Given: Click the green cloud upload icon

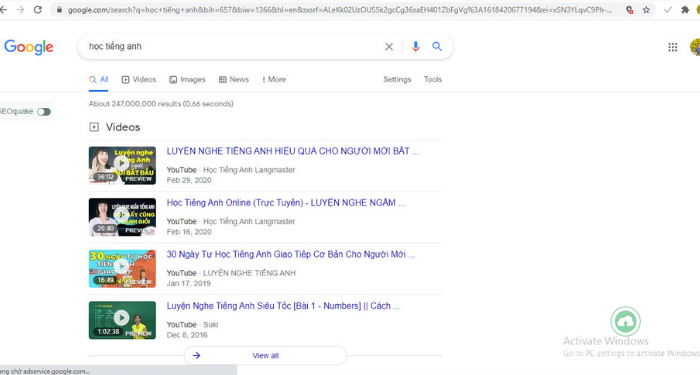Looking at the screenshot, I should [625, 321].
